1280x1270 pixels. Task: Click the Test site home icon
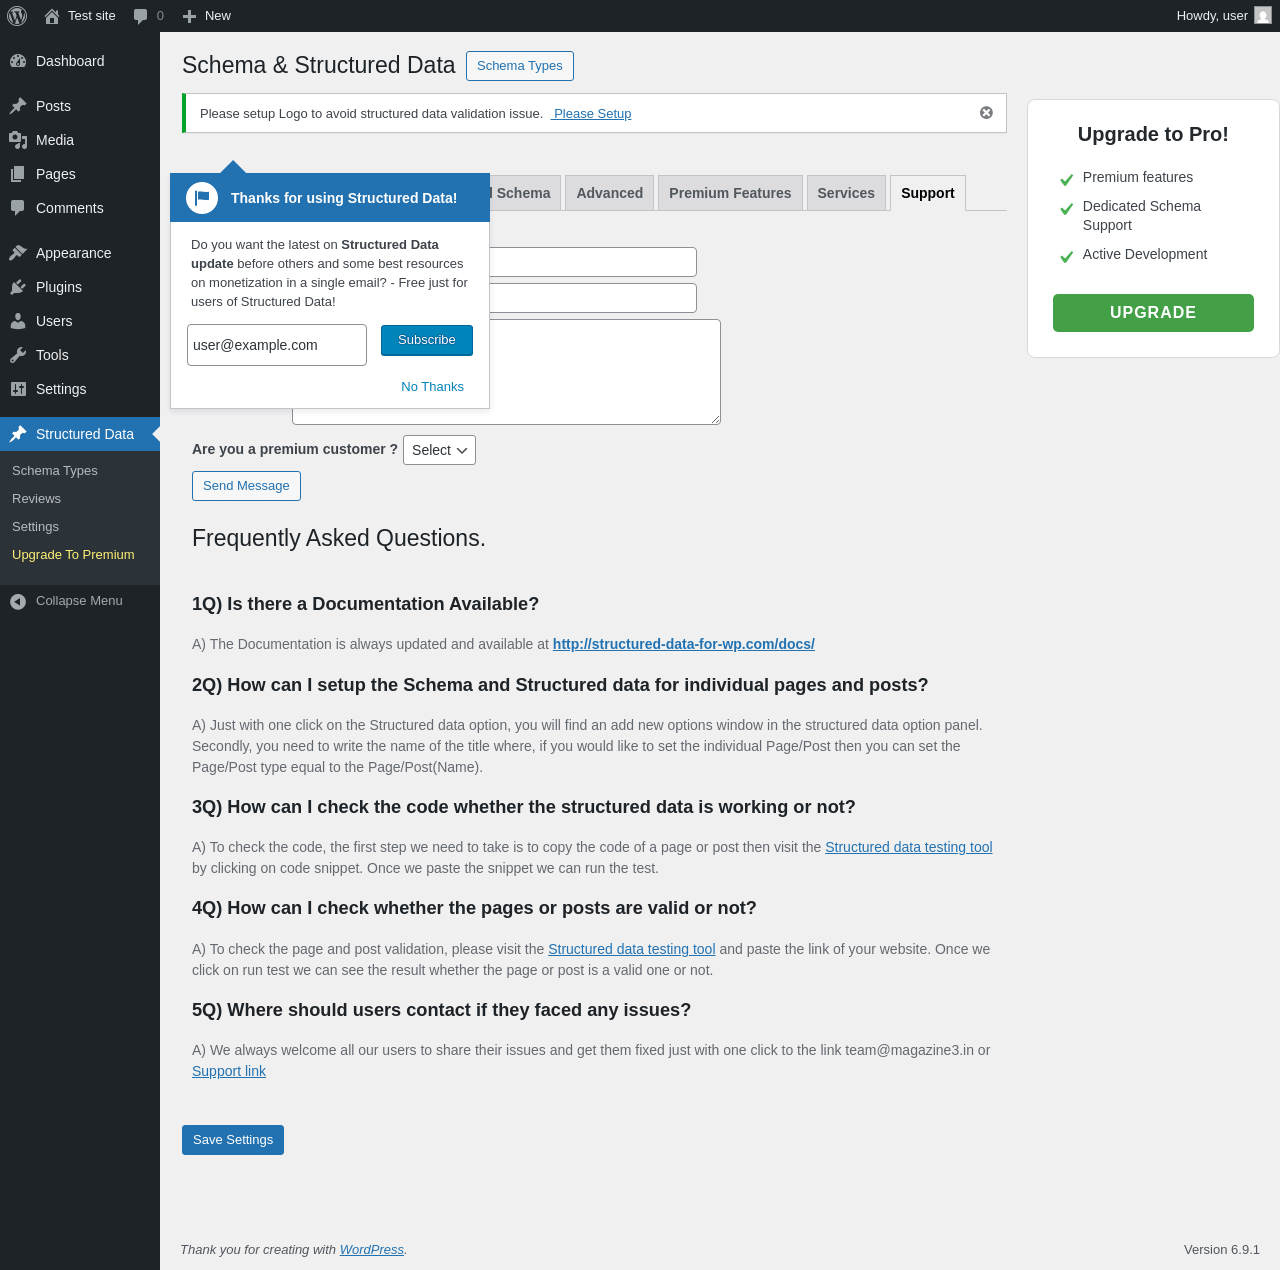coord(52,16)
